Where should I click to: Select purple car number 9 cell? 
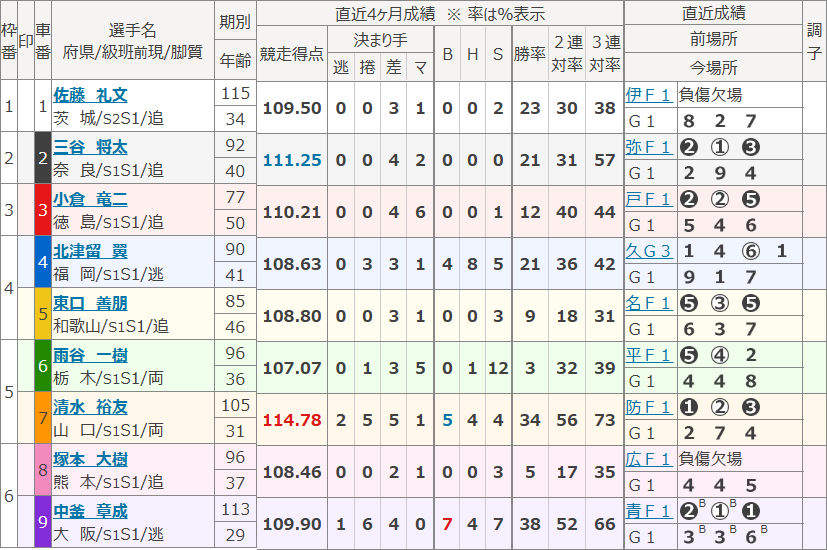(43, 522)
